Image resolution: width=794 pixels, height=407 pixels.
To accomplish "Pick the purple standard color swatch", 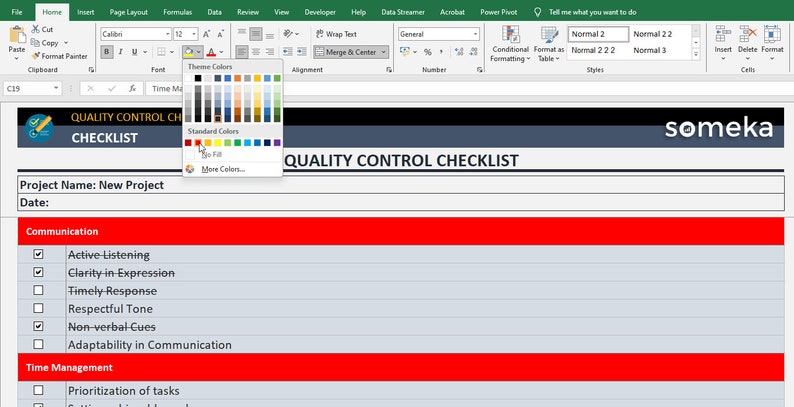I will pyautogui.click(x=277, y=143).
